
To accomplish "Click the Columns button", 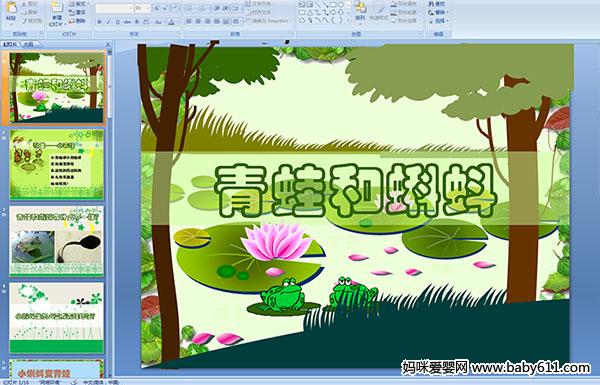I will (x=236, y=21).
